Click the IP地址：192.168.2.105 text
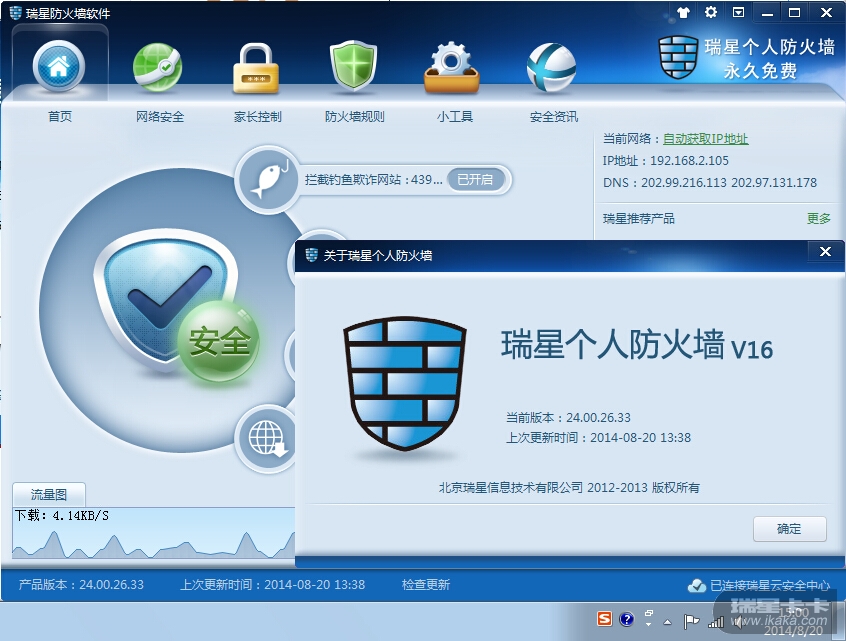 [665, 161]
